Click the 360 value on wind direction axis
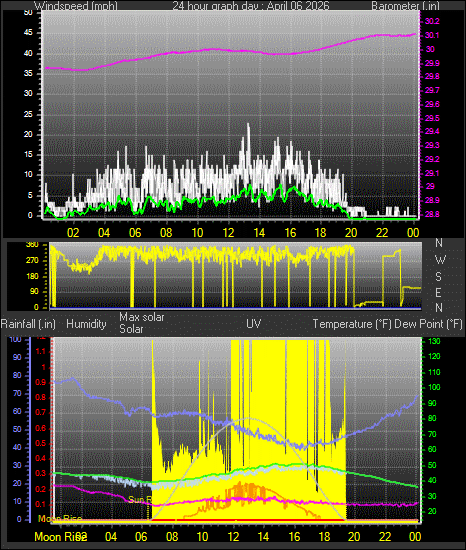Screen dimensions: 466x550 pyautogui.click(x=32, y=245)
